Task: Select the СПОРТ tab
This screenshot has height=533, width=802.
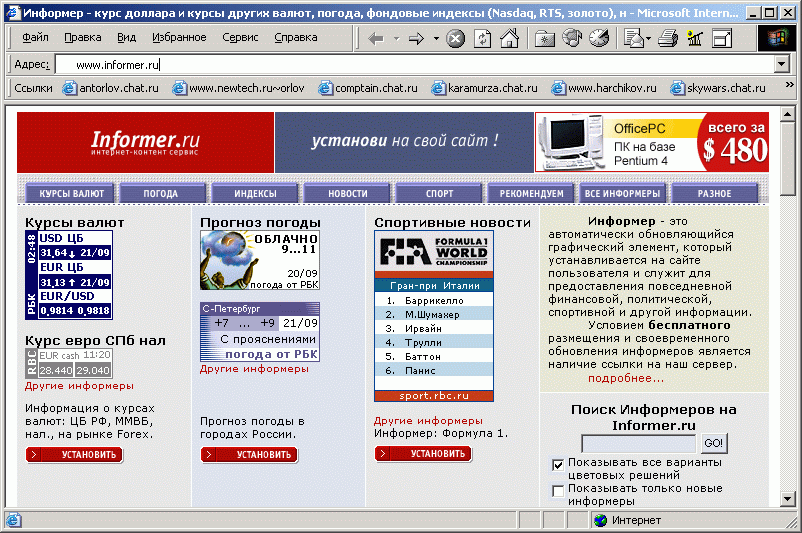Action: click(x=440, y=193)
